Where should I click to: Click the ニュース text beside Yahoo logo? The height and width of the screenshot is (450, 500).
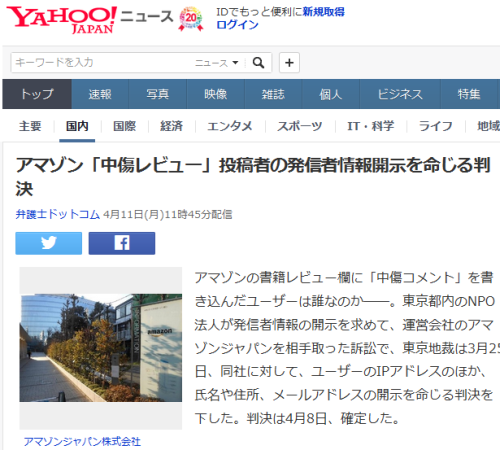(x=147, y=16)
